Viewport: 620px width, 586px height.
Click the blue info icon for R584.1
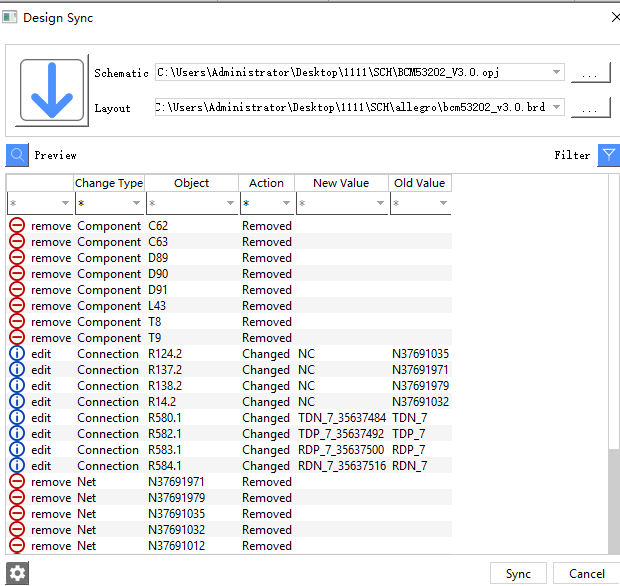(x=17, y=465)
